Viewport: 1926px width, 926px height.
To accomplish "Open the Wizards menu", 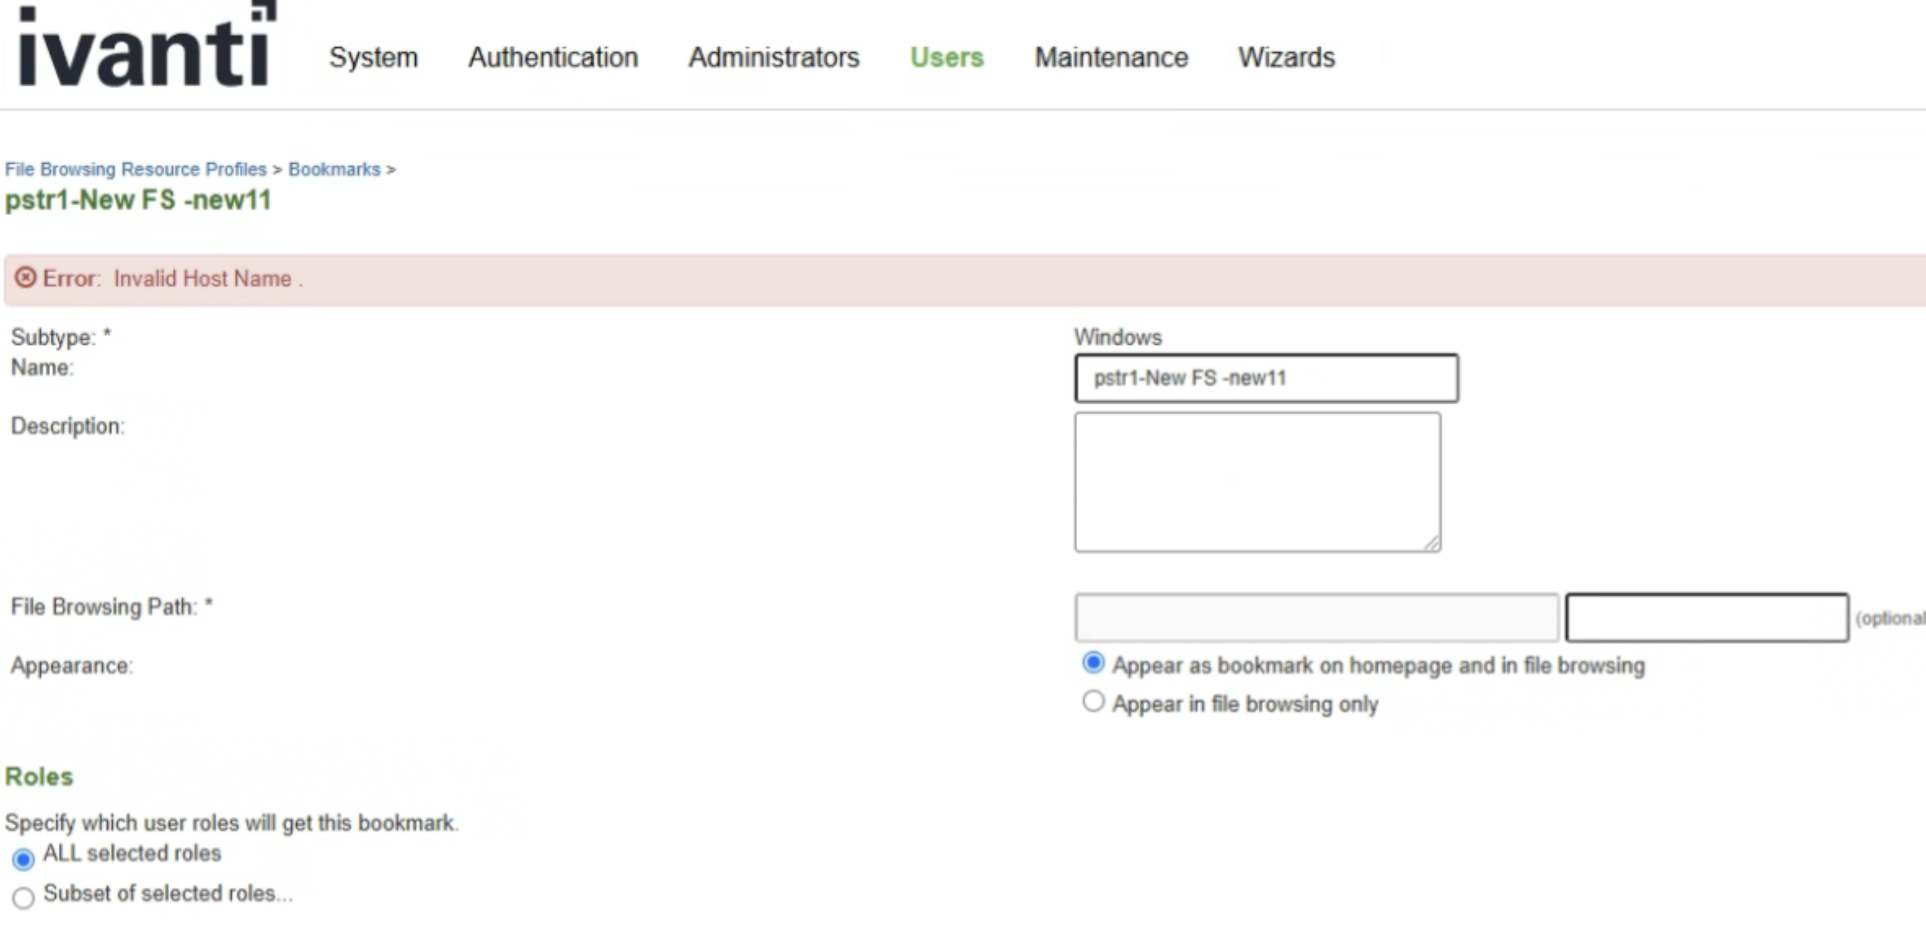I will tap(1286, 57).
